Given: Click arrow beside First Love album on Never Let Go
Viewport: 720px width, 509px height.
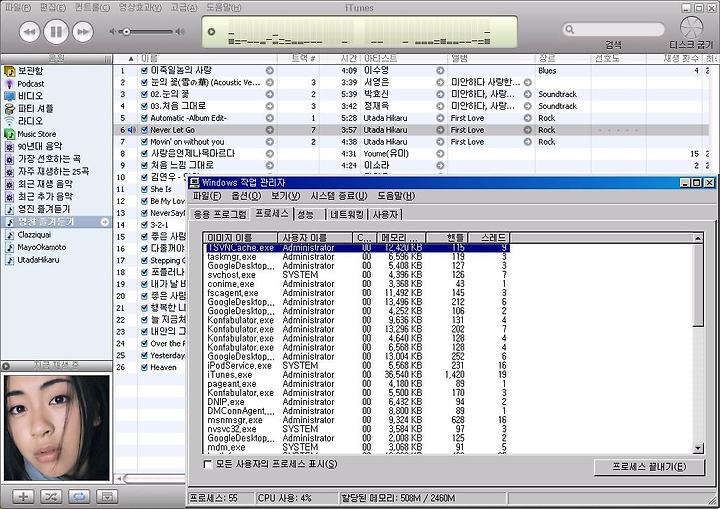Looking at the screenshot, I should point(528,130).
